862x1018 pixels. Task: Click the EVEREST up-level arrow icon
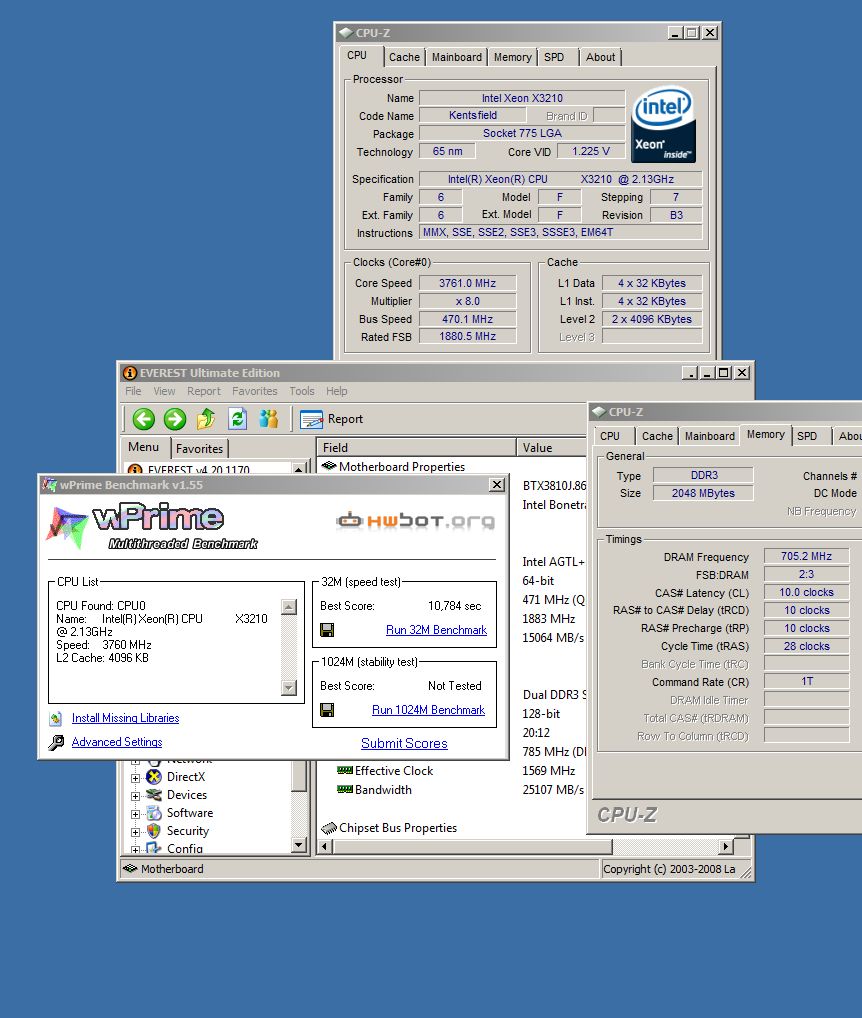click(206, 419)
